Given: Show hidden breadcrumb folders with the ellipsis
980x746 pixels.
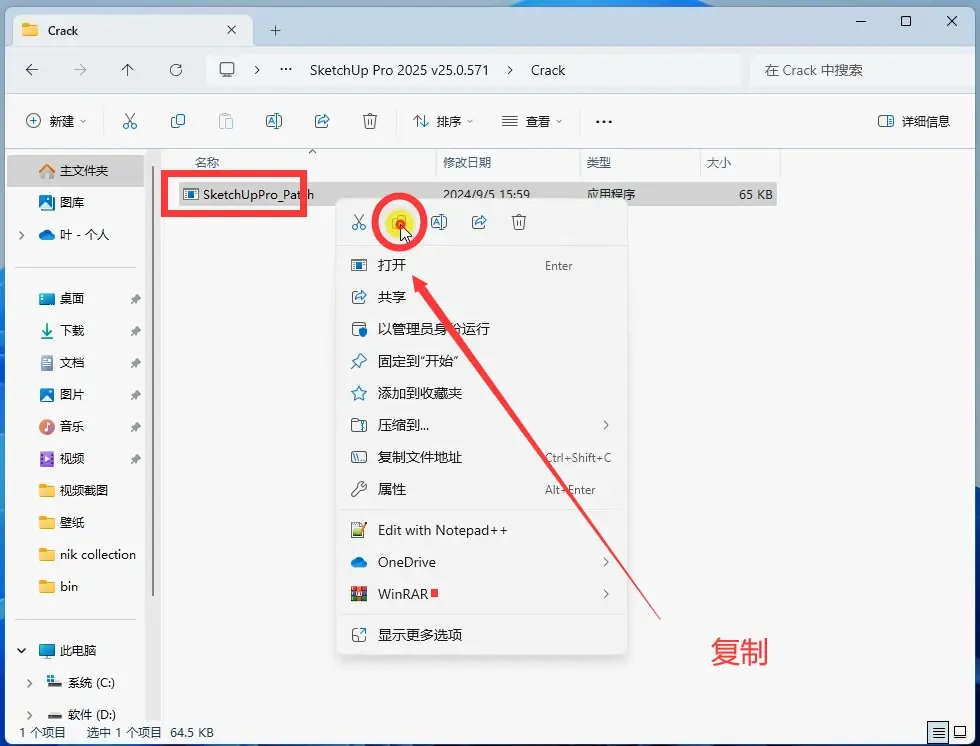Looking at the screenshot, I should tap(286, 69).
